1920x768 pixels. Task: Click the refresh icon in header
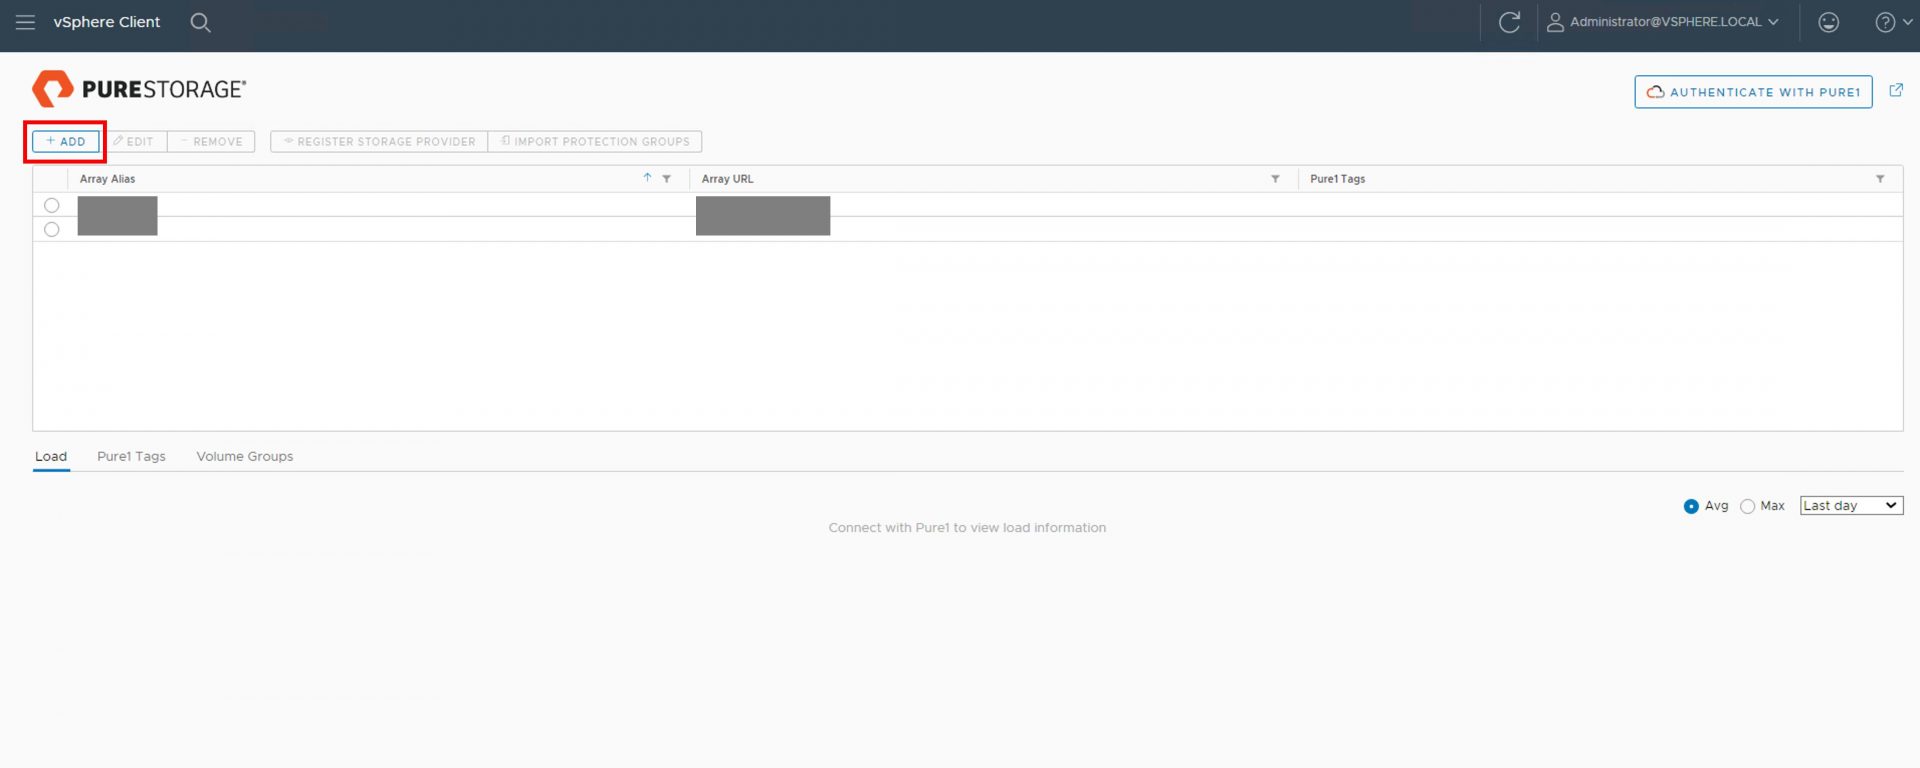click(x=1509, y=22)
